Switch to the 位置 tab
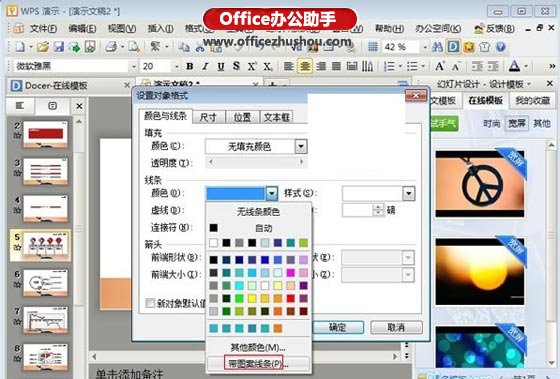This screenshot has width=560, height=379. (242, 117)
